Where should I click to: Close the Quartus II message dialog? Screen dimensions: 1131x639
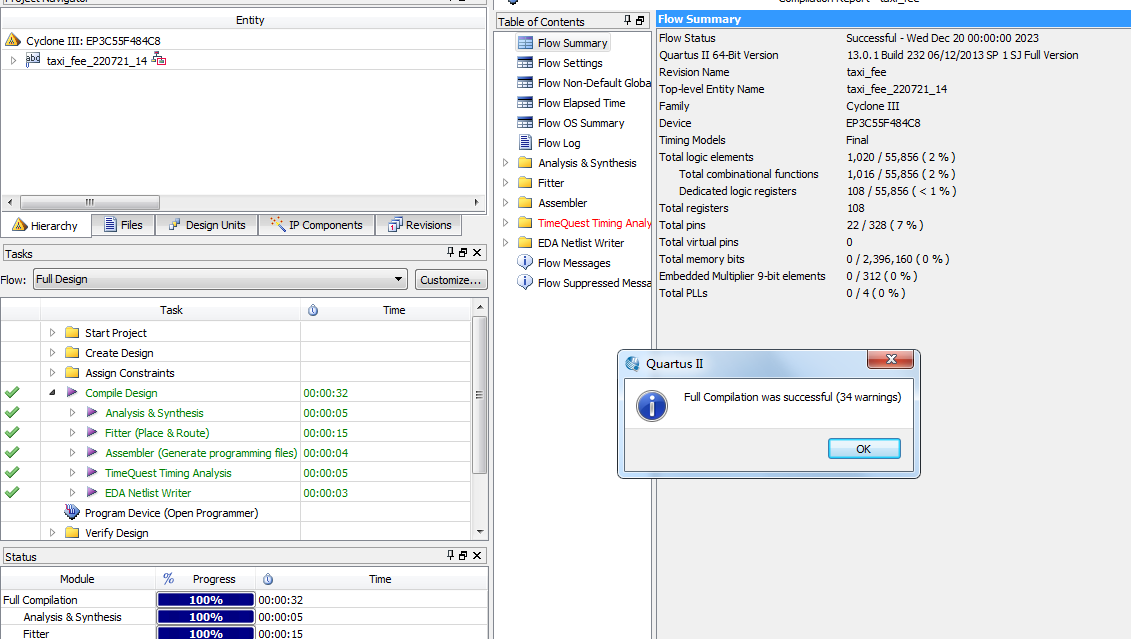click(x=891, y=359)
